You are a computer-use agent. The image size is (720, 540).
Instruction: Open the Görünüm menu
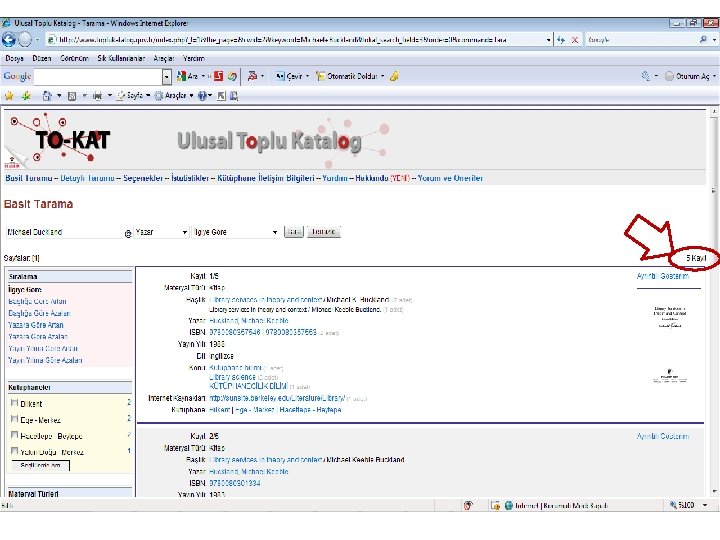[74, 58]
